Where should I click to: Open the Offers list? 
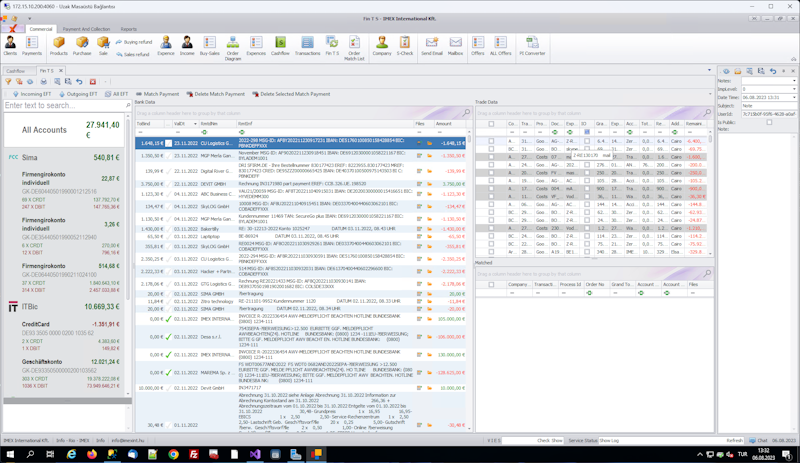pyautogui.click(x=478, y=45)
